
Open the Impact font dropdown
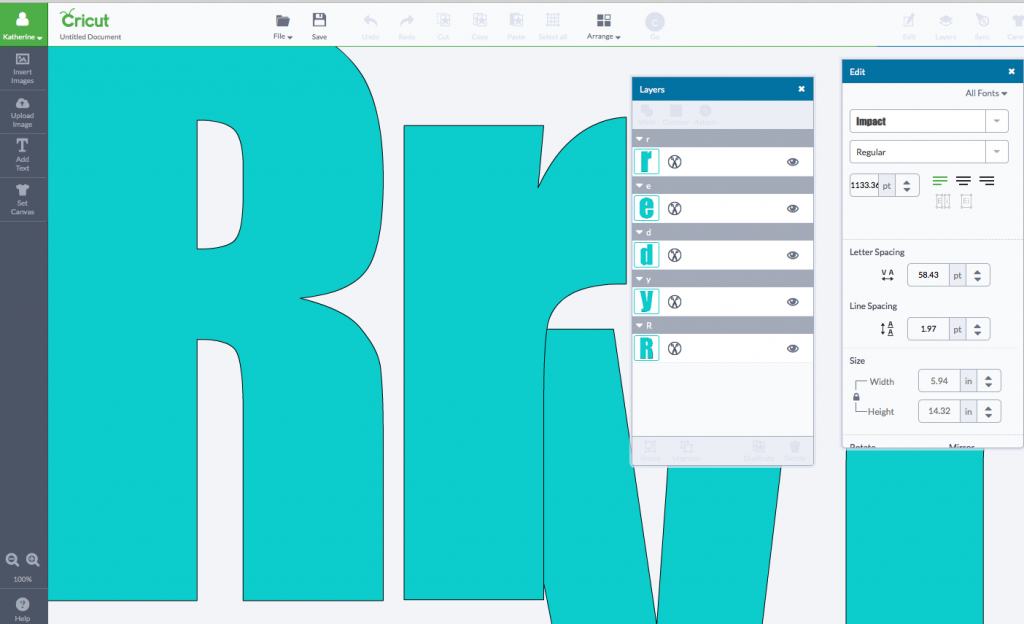[x=997, y=121]
